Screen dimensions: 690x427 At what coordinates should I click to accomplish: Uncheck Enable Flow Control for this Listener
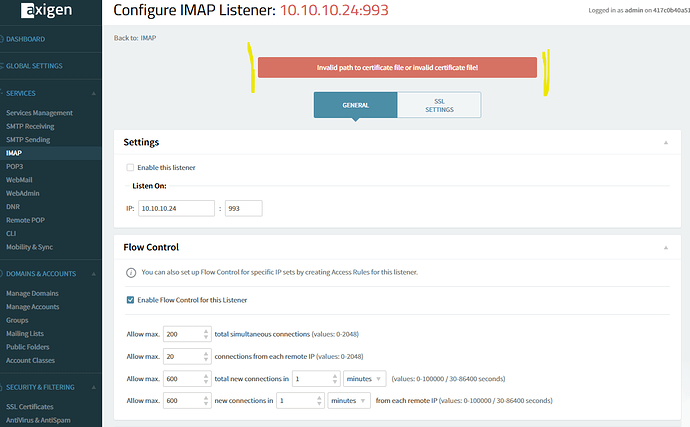point(130,299)
